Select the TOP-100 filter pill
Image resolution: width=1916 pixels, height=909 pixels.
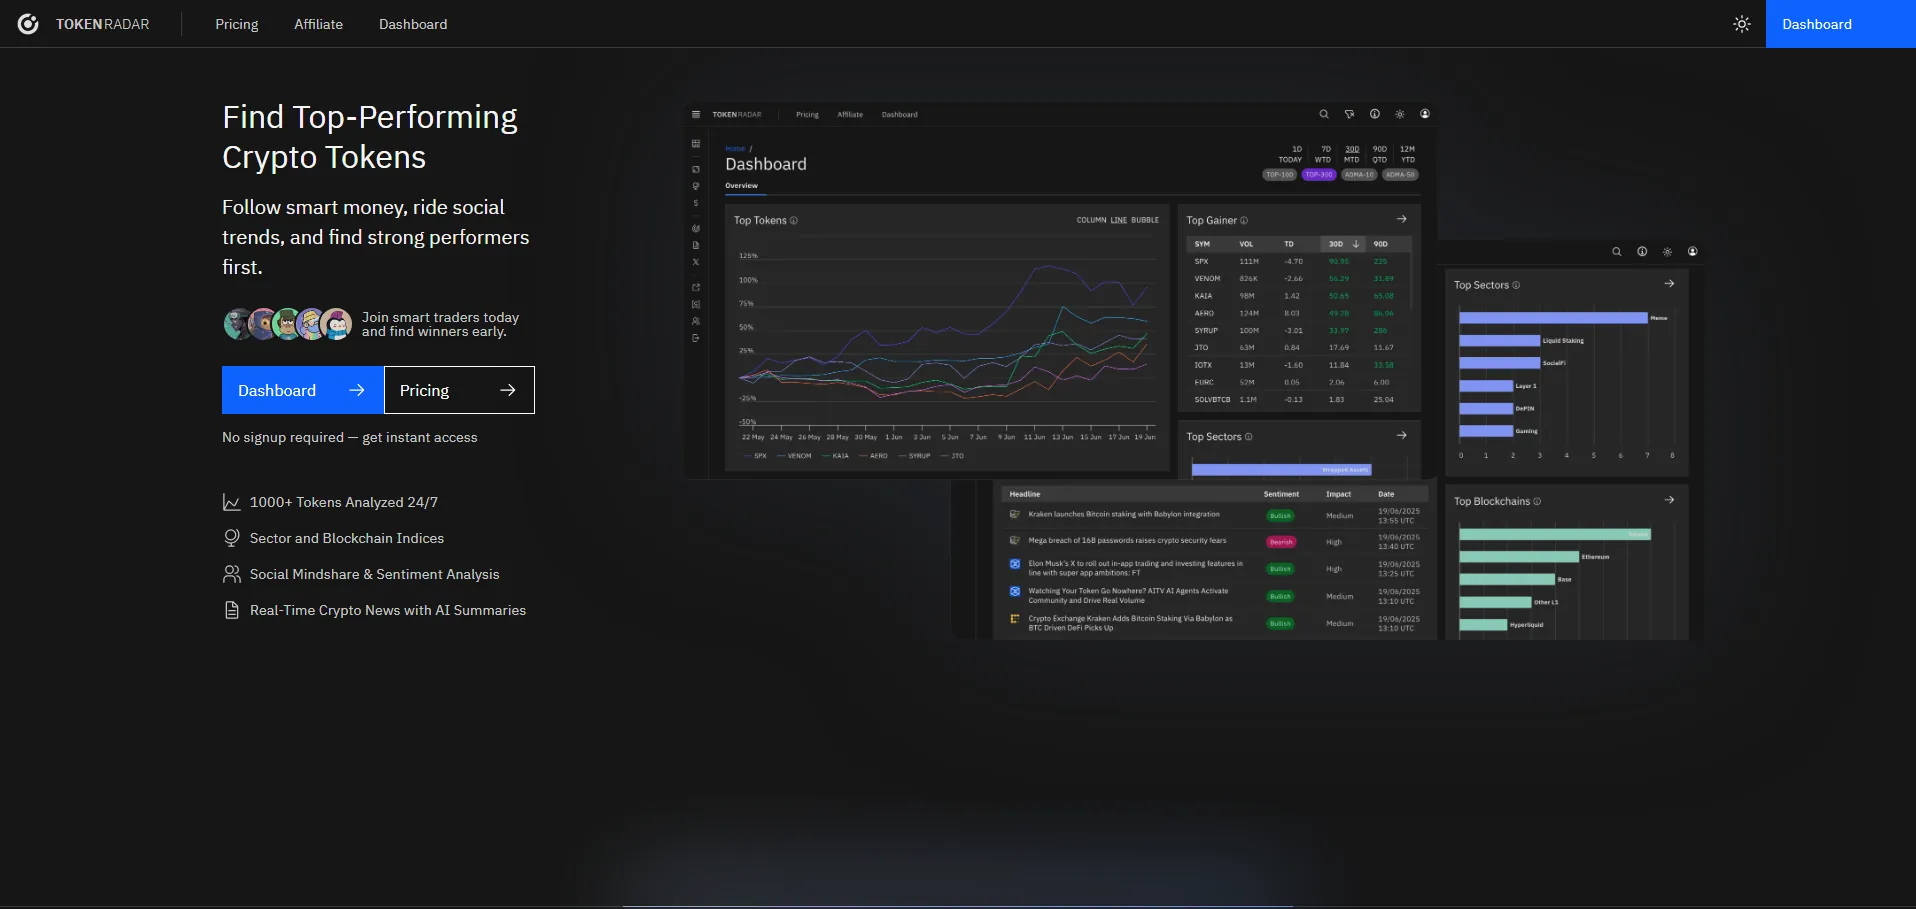click(1279, 175)
